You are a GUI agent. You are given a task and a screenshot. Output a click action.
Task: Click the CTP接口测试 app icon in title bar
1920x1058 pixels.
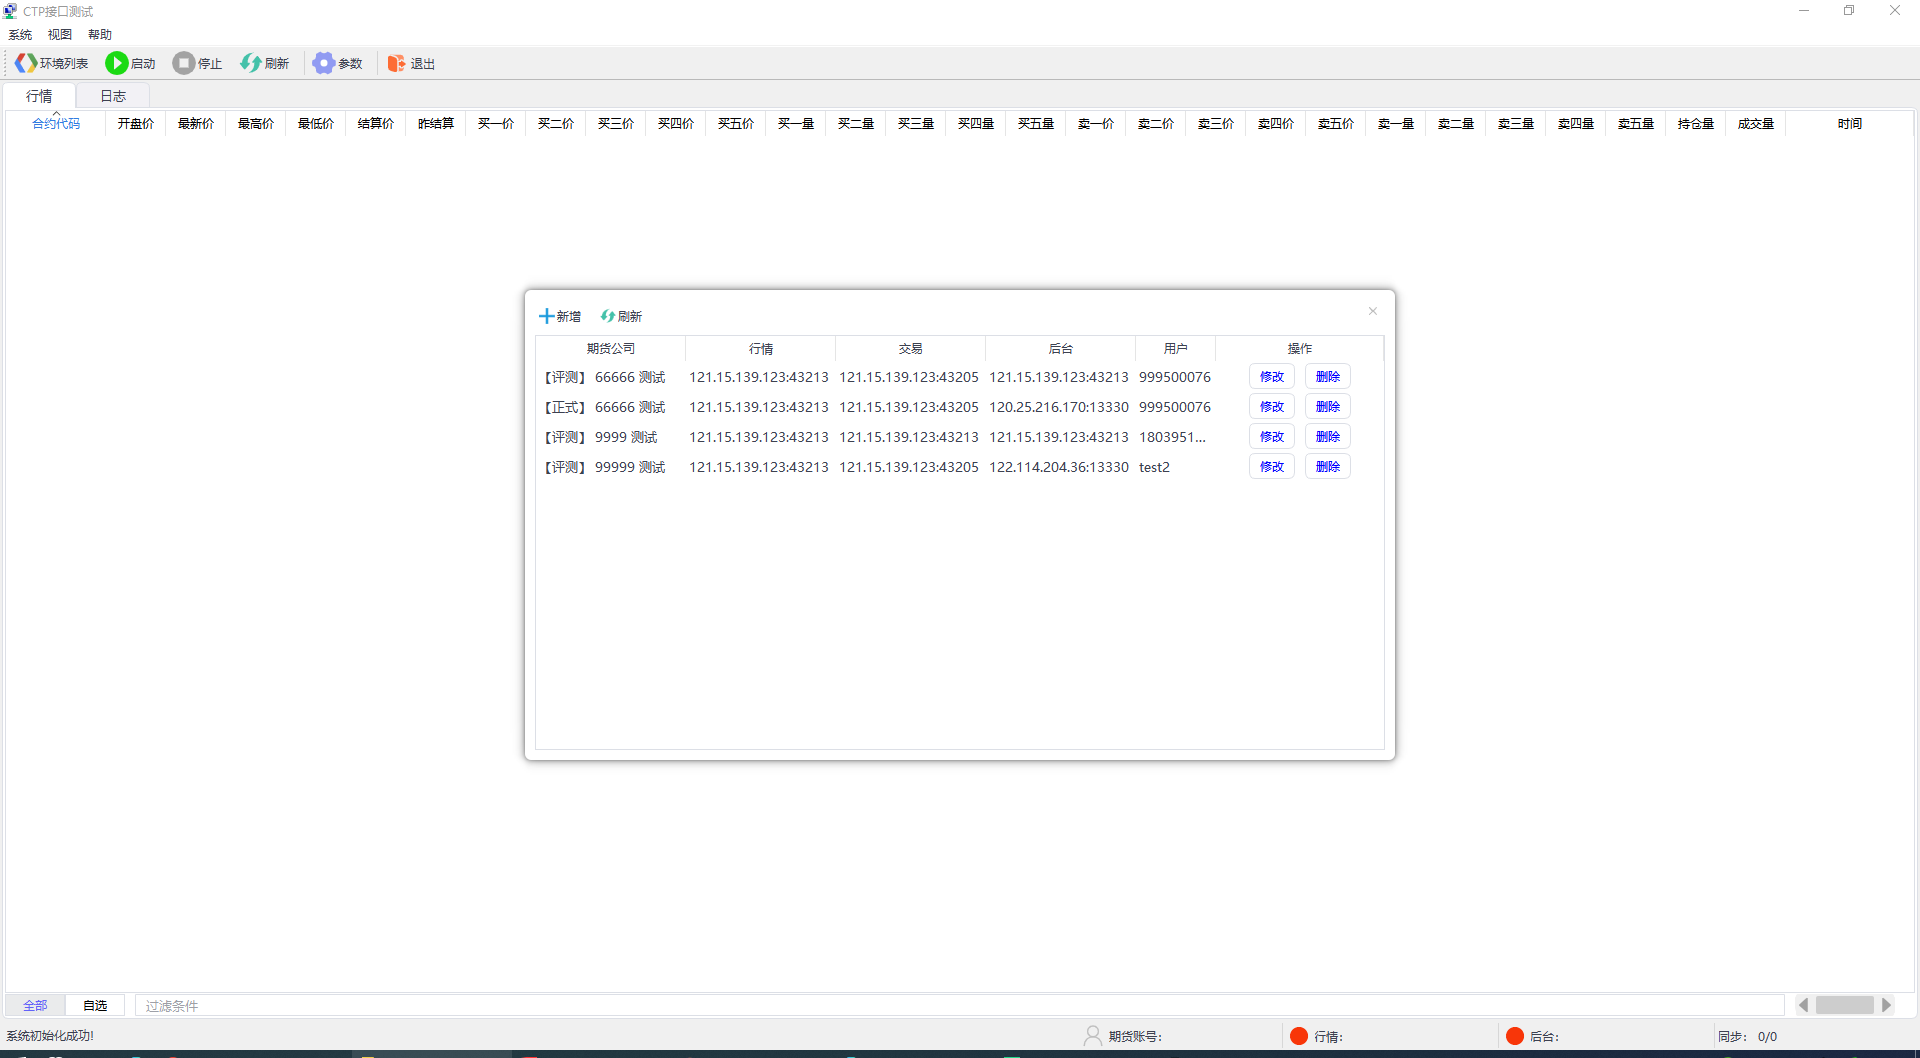10,11
